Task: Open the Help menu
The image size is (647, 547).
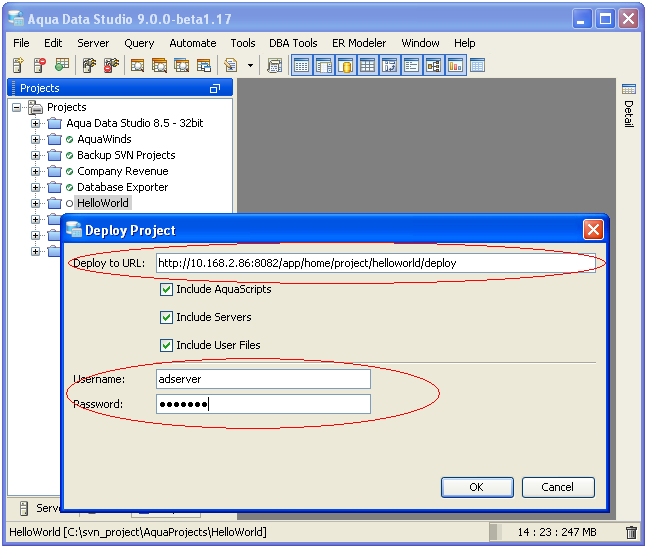Action: [465, 43]
